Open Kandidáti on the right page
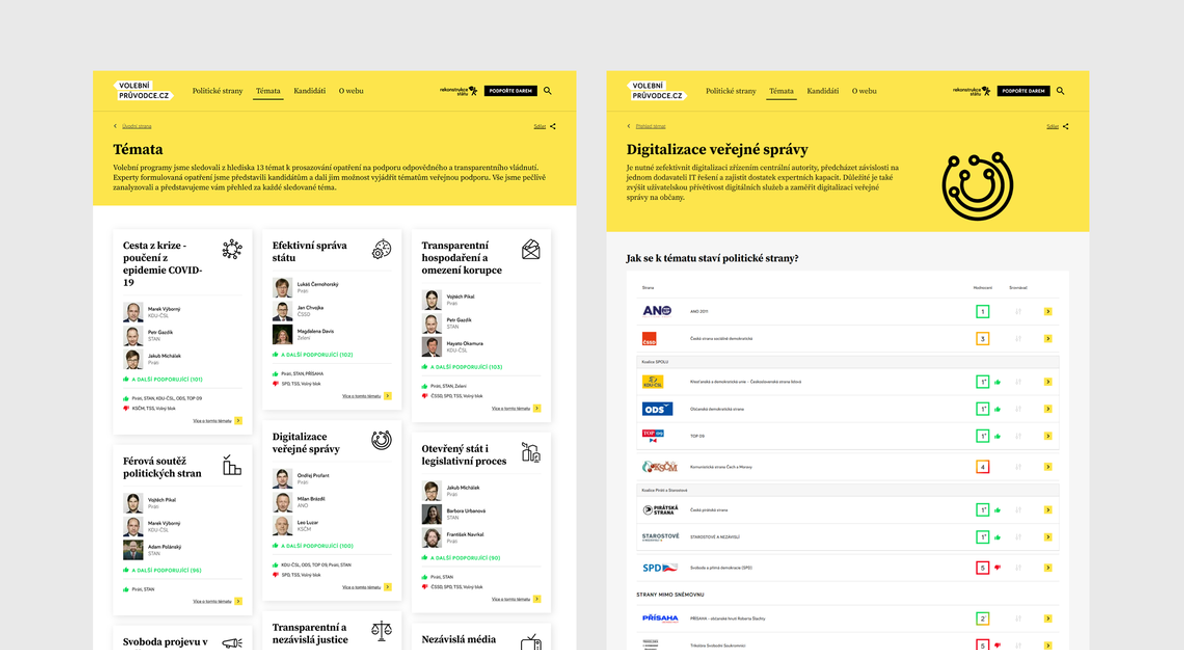 [823, 91]
